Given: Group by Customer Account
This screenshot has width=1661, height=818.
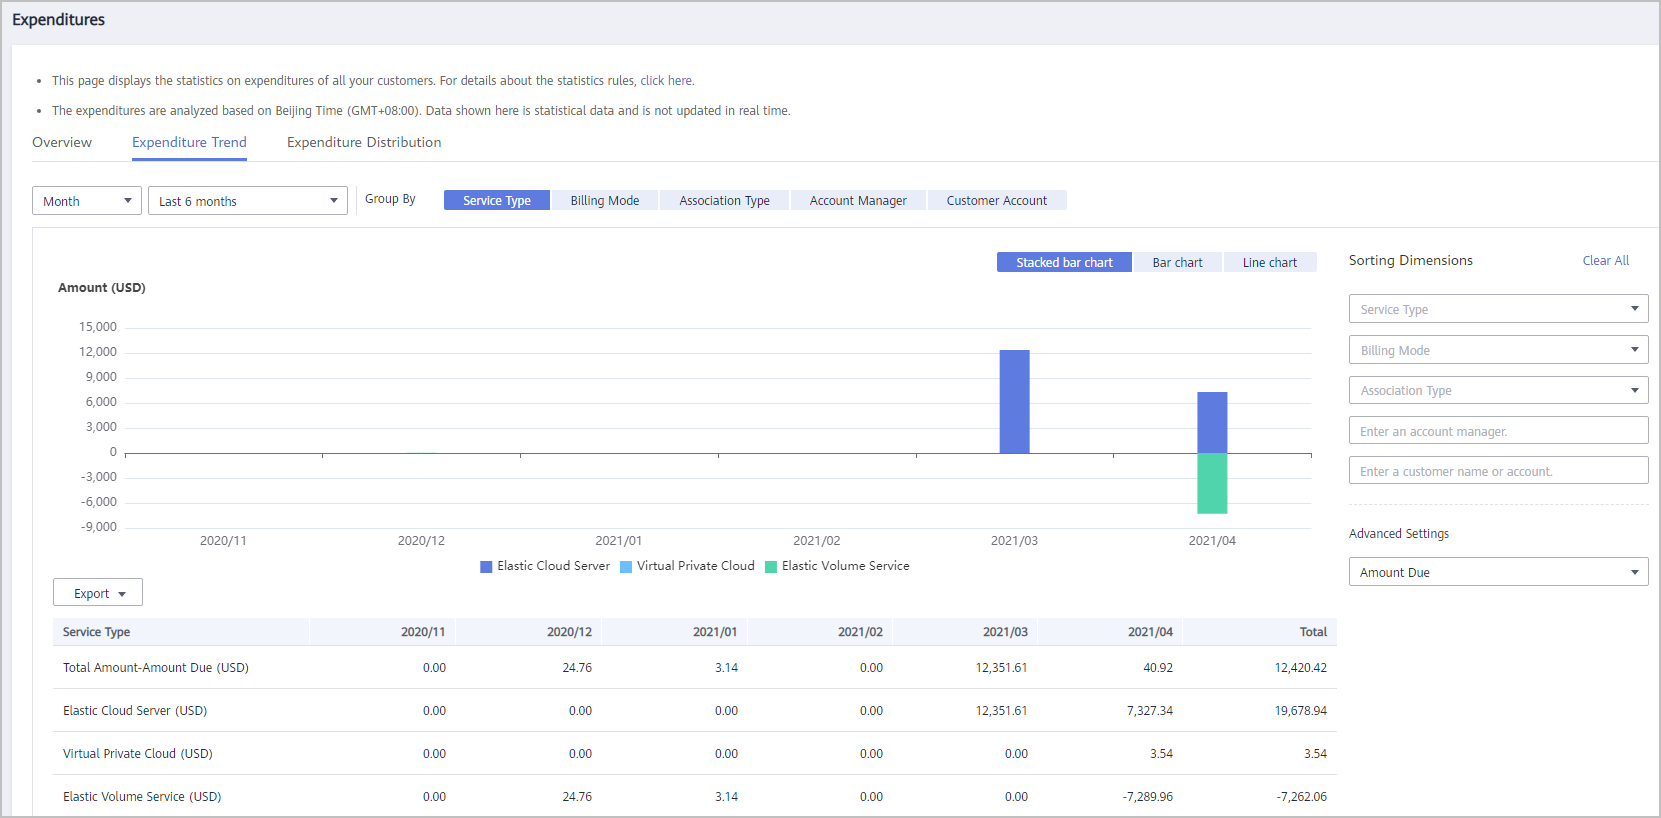Looking at the screenshot, I should [997, 200].
